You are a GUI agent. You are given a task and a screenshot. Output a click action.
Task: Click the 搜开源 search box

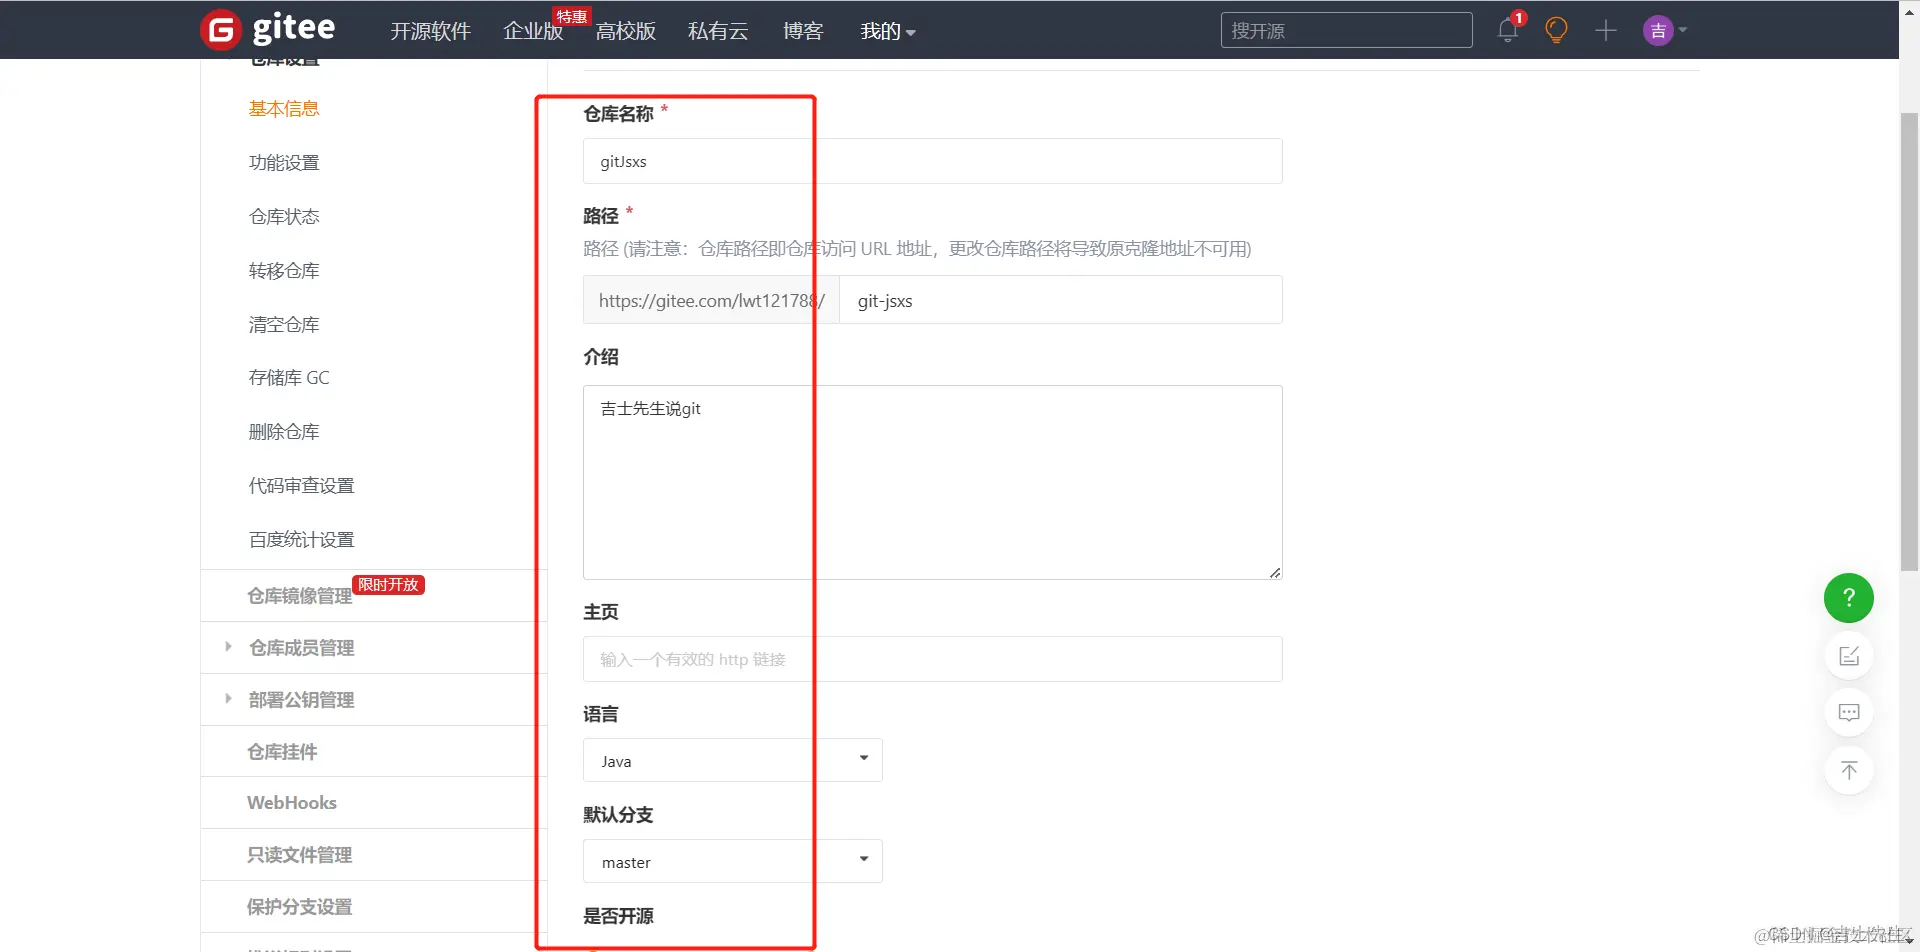(x=1346, y=30)
